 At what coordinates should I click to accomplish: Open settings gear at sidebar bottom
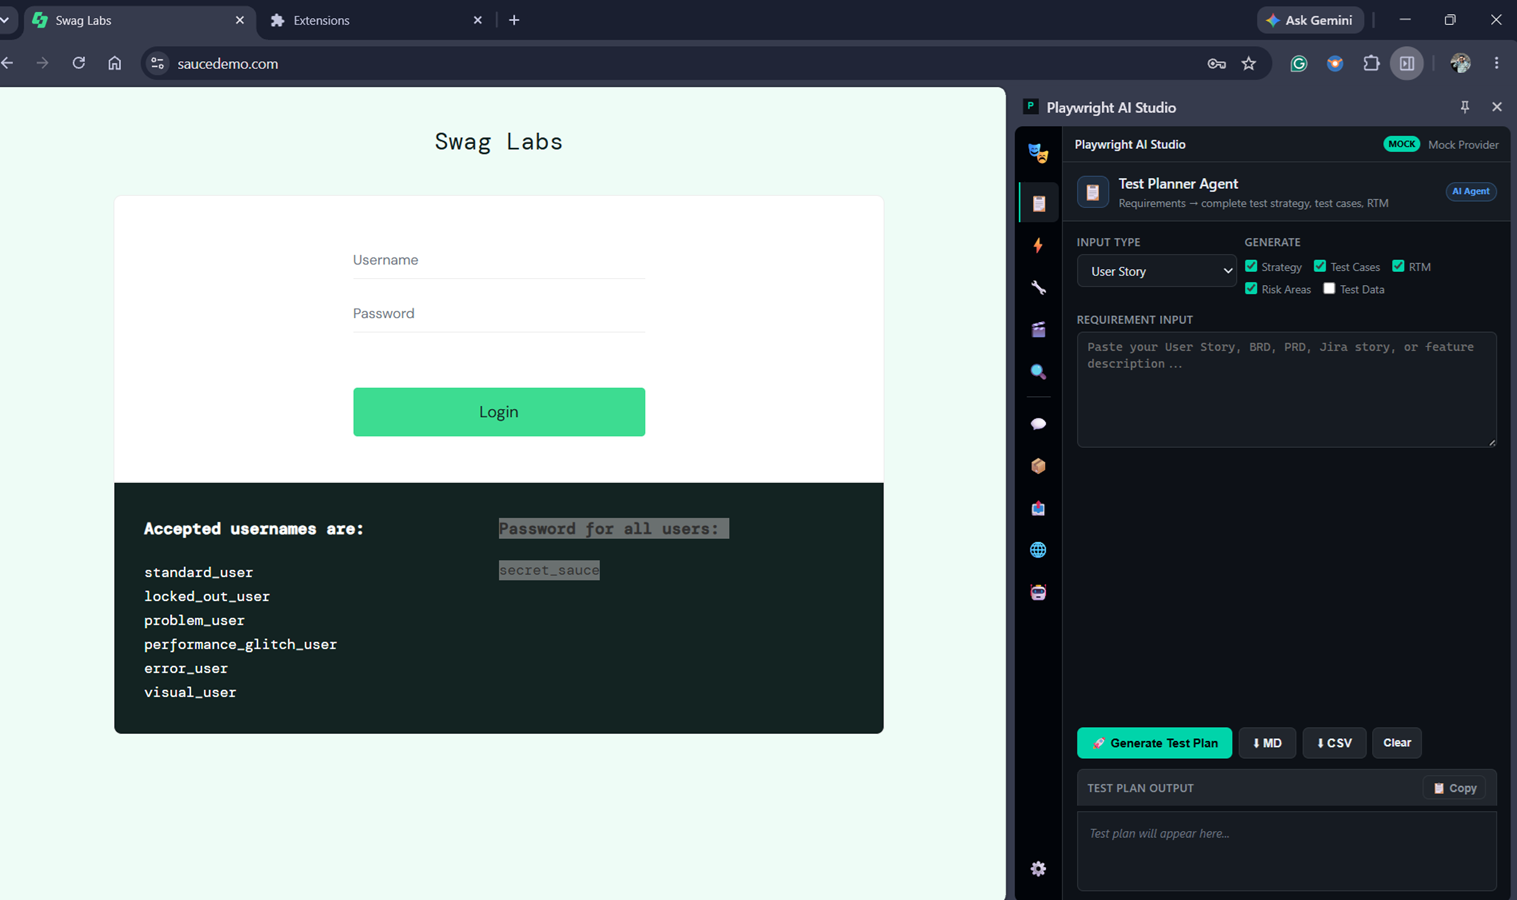point(1039,869)
